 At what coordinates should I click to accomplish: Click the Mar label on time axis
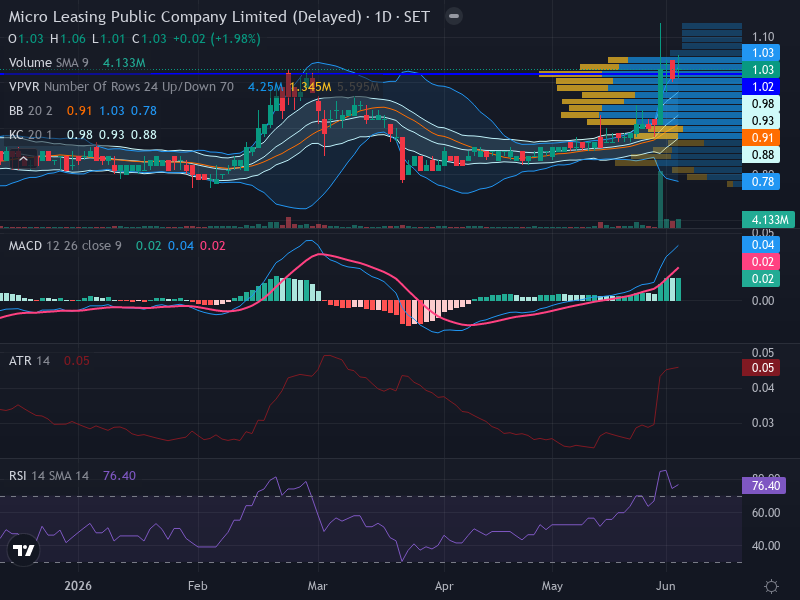click(x=317, y=586)
